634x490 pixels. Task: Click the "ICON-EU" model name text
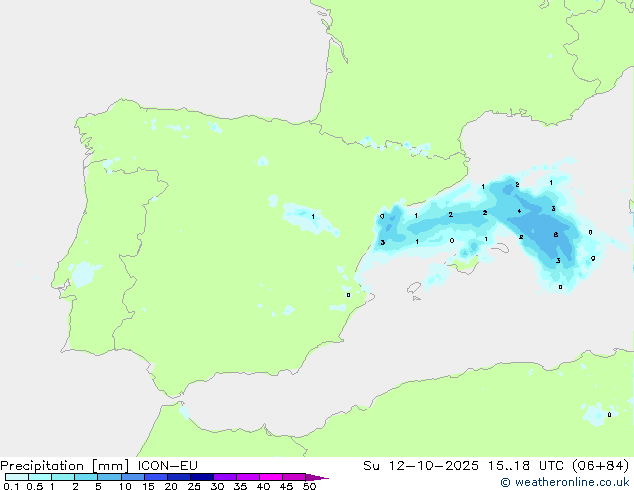167,465
